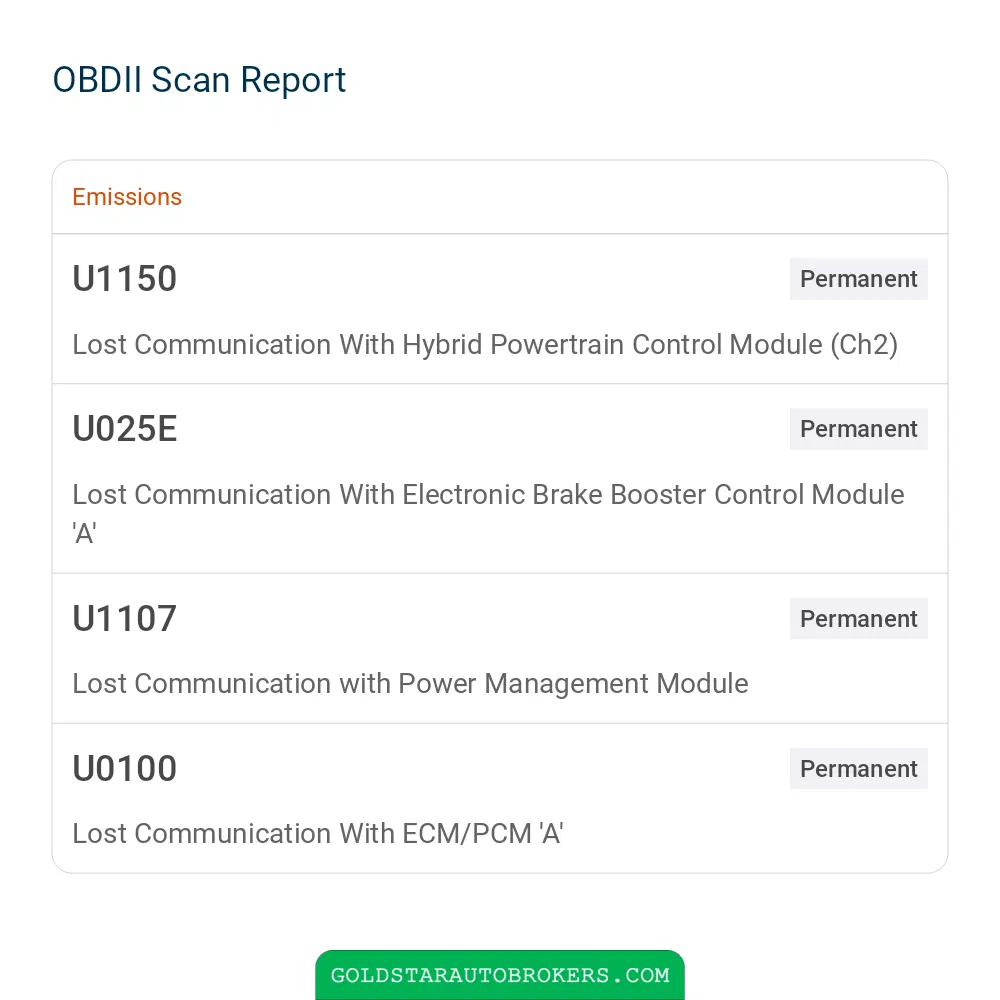
Task: Click the (Ch2) text in the U1150 description
Action: click(x=864, y=344)
